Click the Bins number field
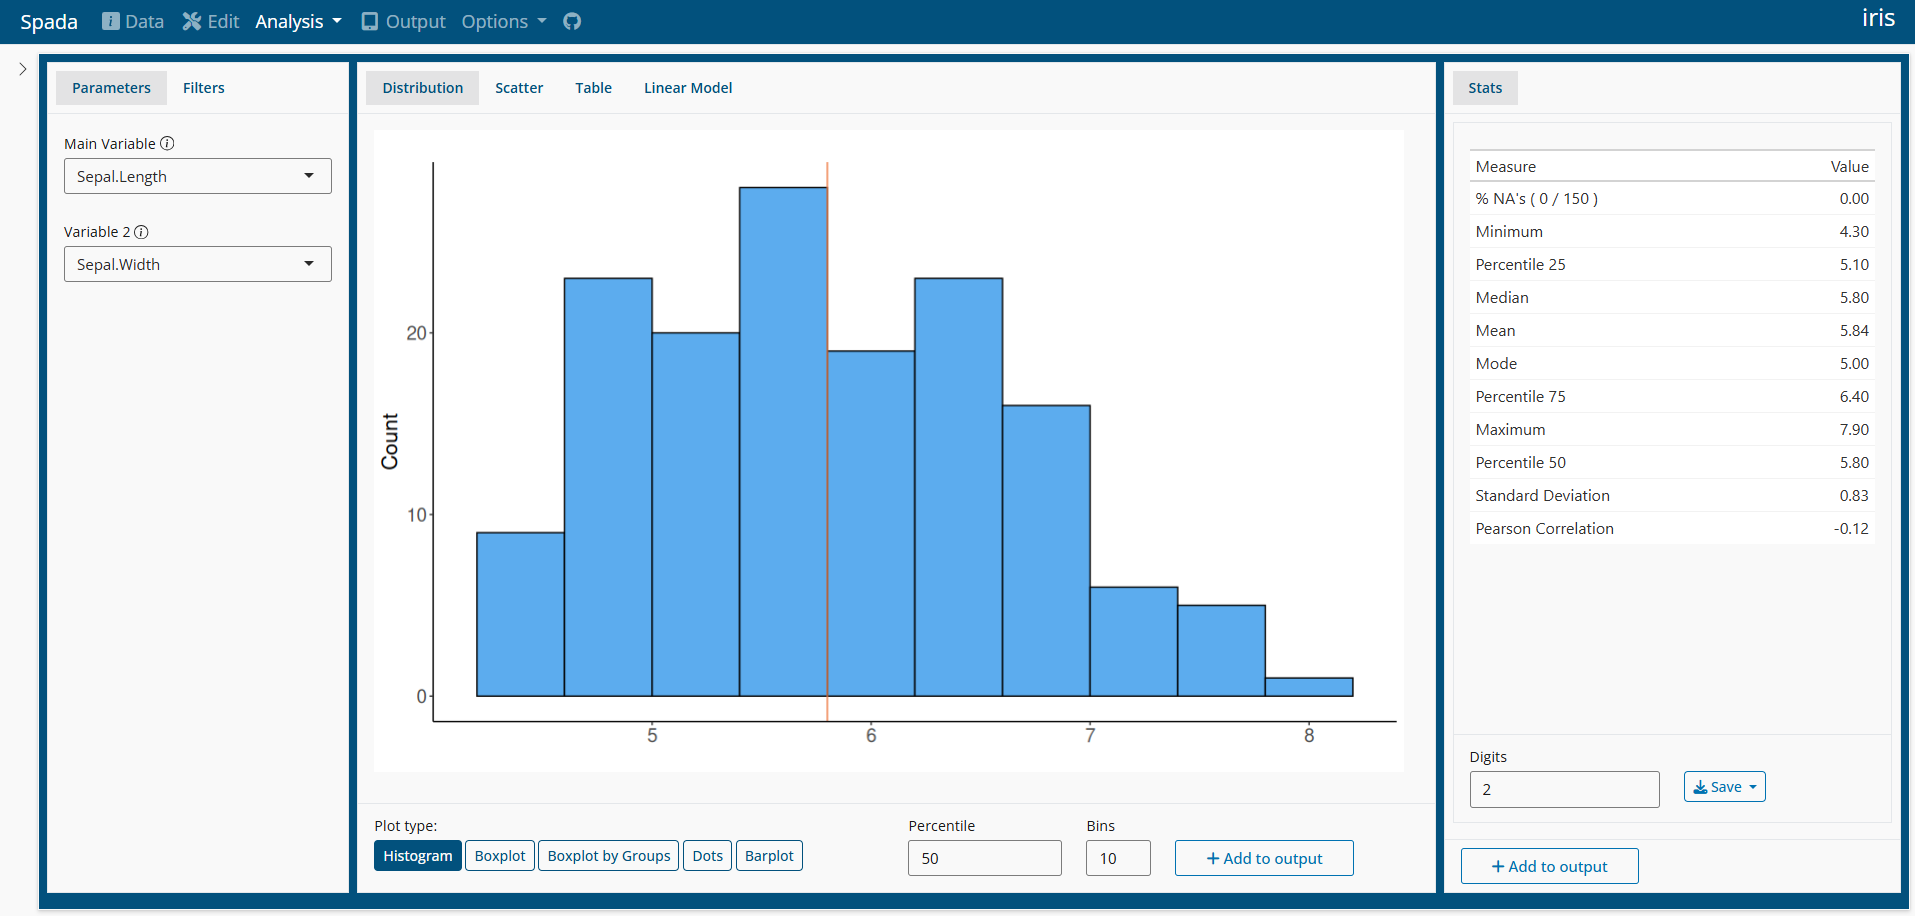 pos(1117,858)
